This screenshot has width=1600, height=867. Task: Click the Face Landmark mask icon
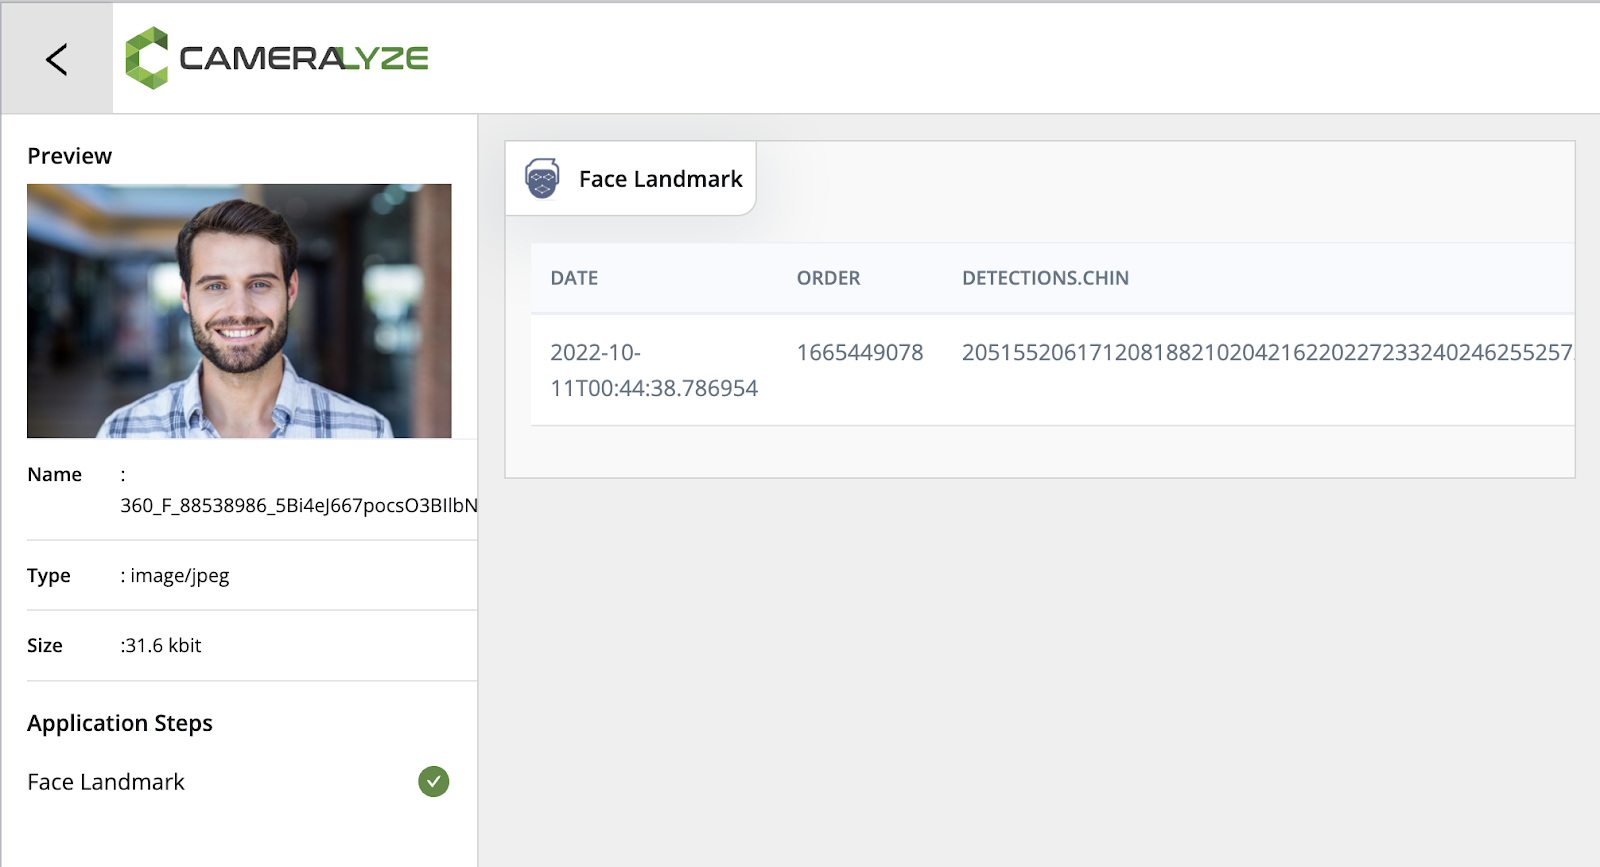pyautogui.click(x=542, y=179)
